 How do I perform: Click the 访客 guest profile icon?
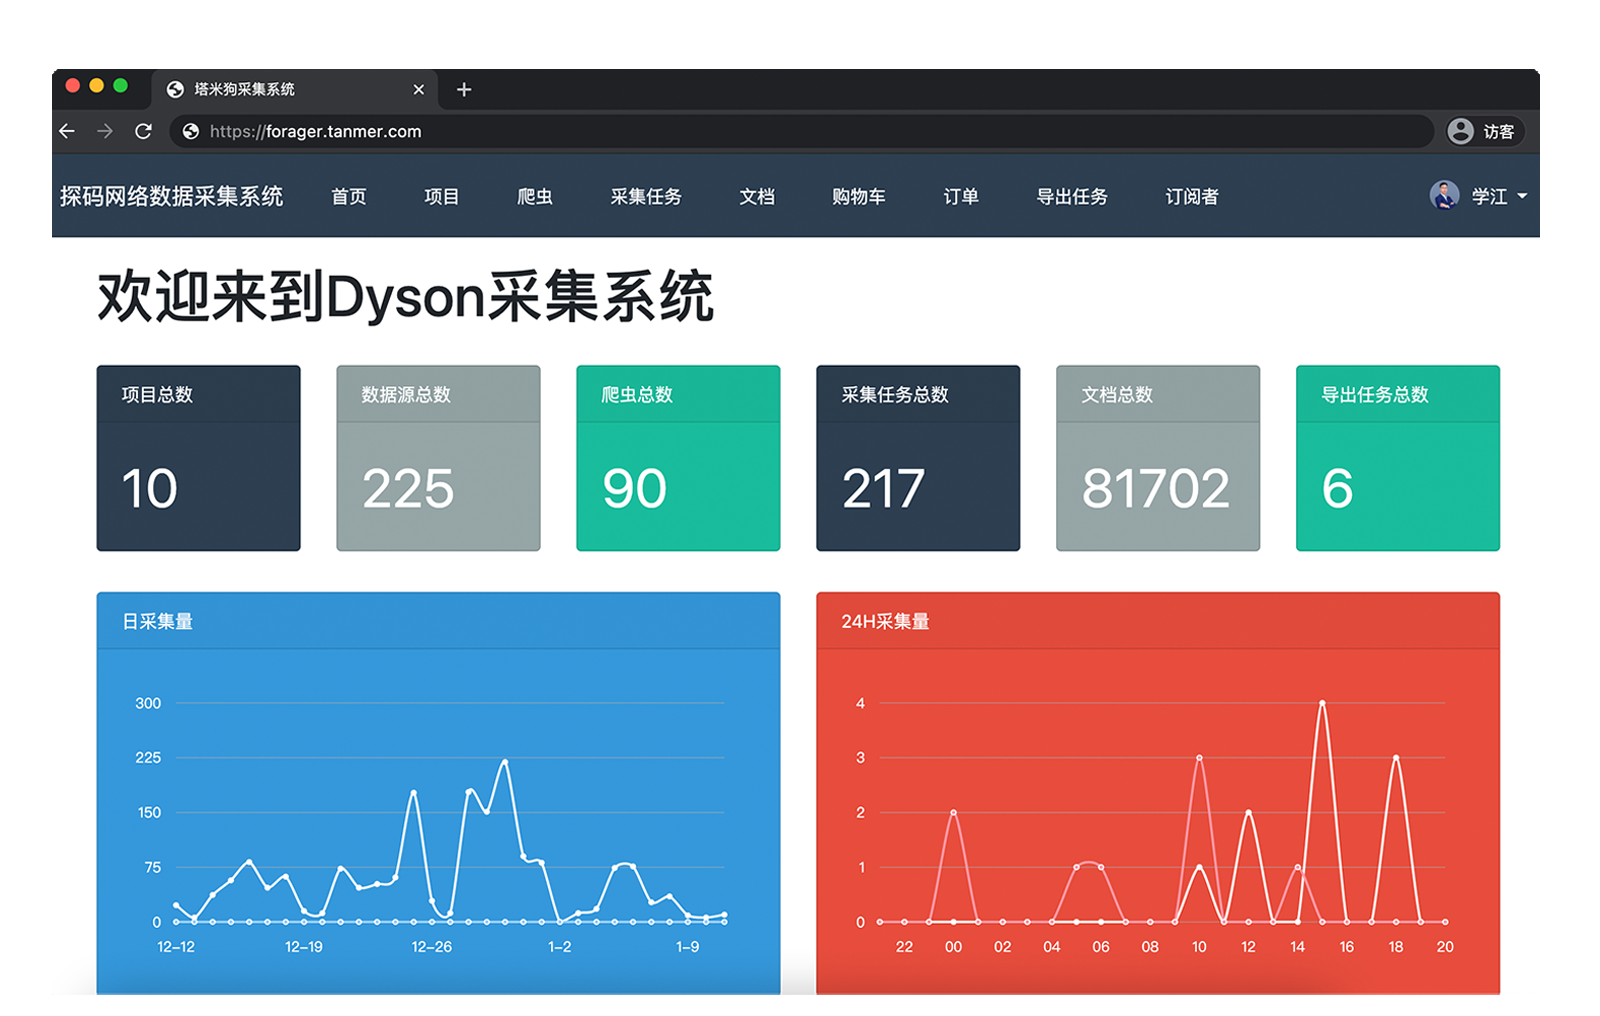pyautogui.click(x=1461, y=131)
